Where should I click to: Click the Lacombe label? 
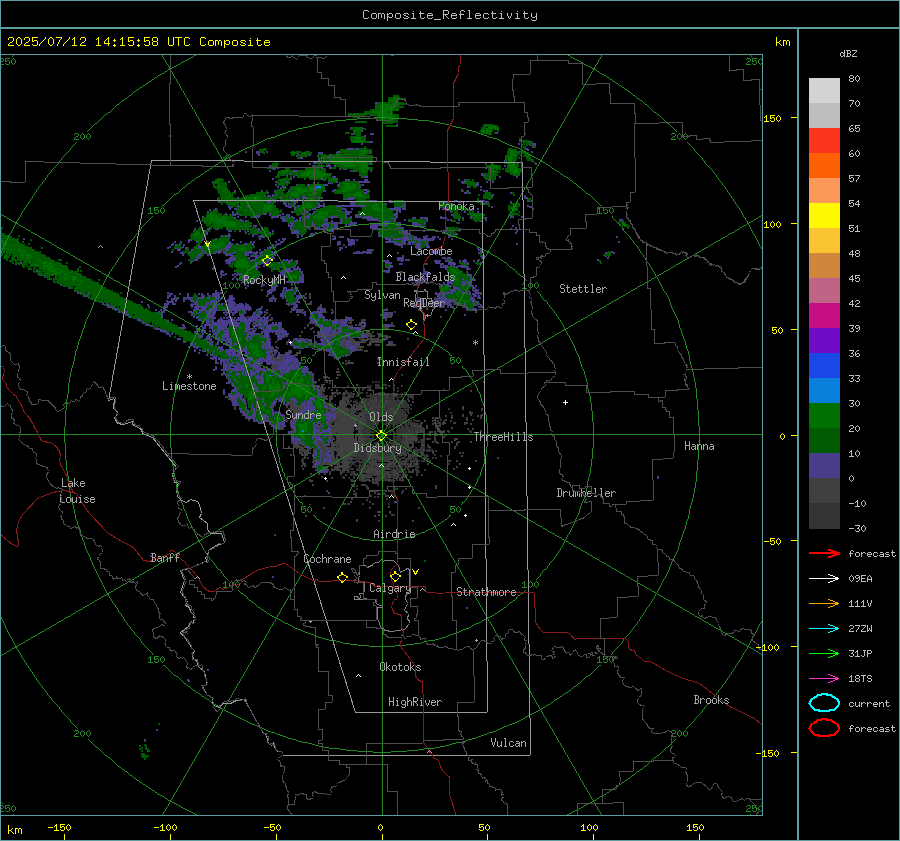tap(431, 251)
